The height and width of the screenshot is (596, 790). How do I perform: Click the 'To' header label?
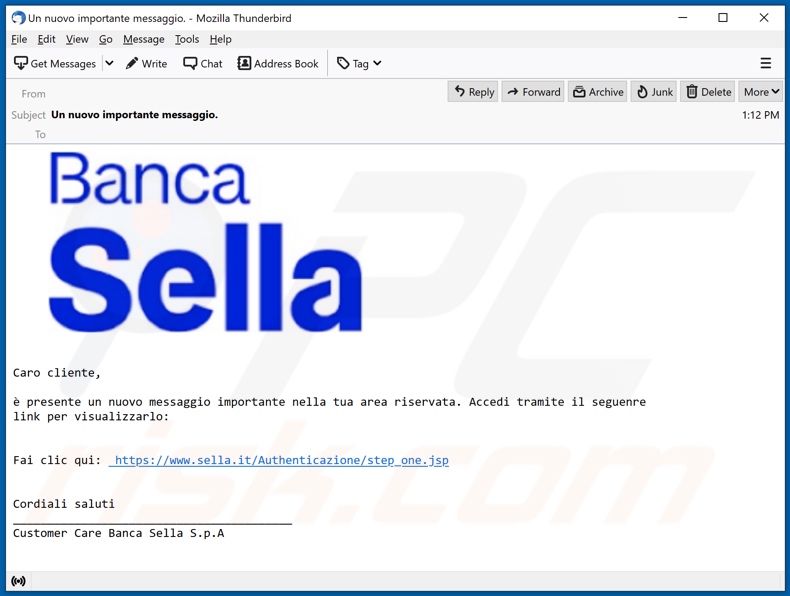(x=40, y=135)
